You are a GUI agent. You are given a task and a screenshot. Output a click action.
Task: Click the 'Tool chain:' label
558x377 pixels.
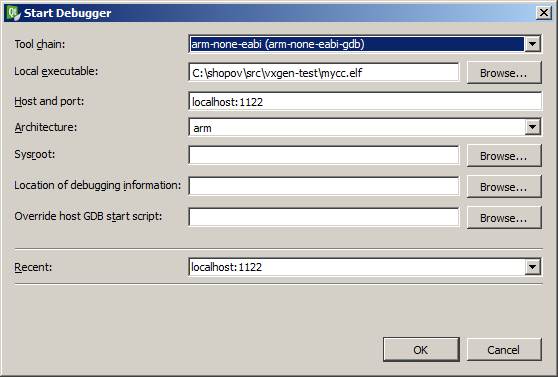pyautogui.click(x=40, y=44)
